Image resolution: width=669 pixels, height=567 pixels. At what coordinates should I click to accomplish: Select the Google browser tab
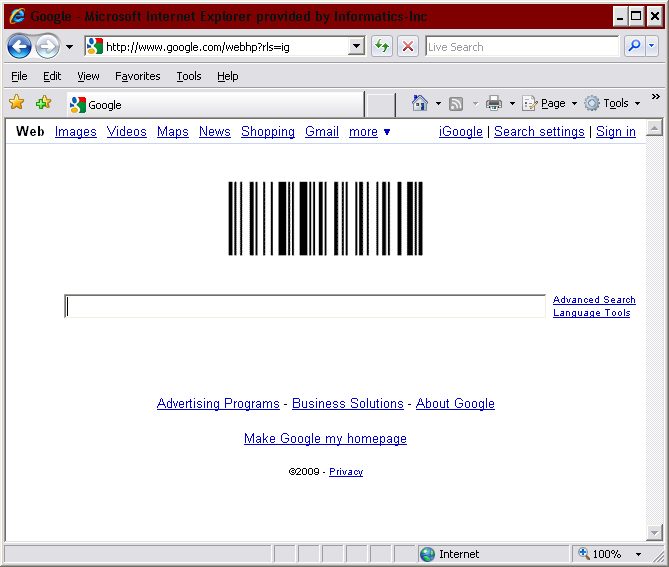coord(215,105)
